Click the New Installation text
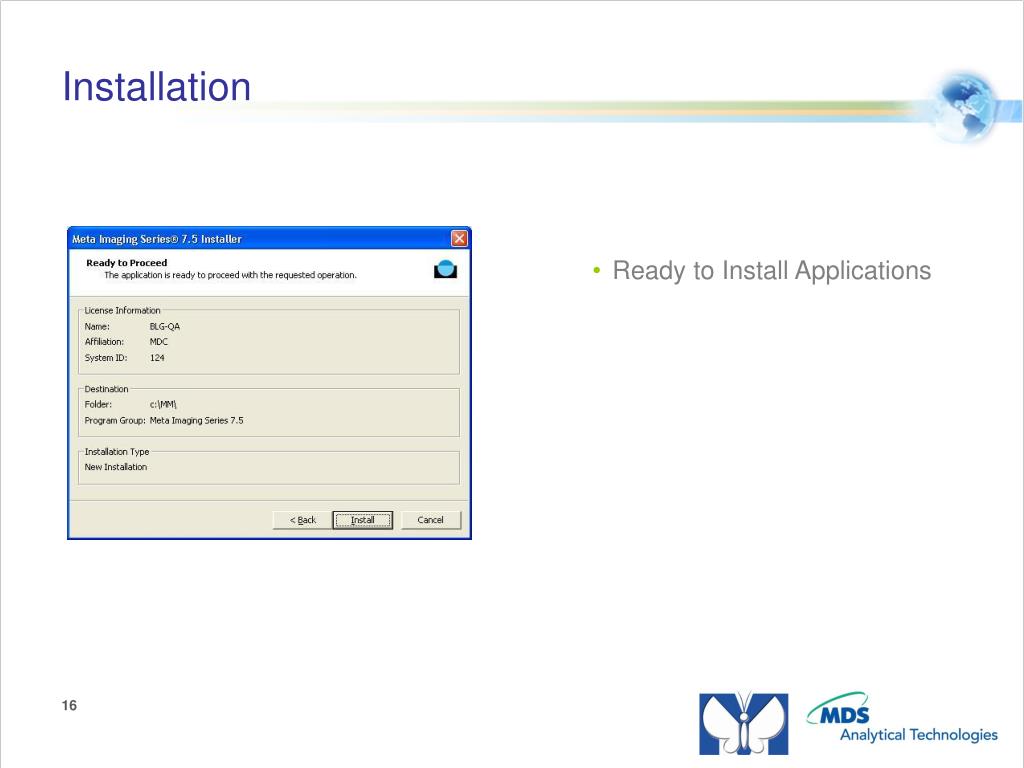1024x768 pixels. [x=116, y=467]
